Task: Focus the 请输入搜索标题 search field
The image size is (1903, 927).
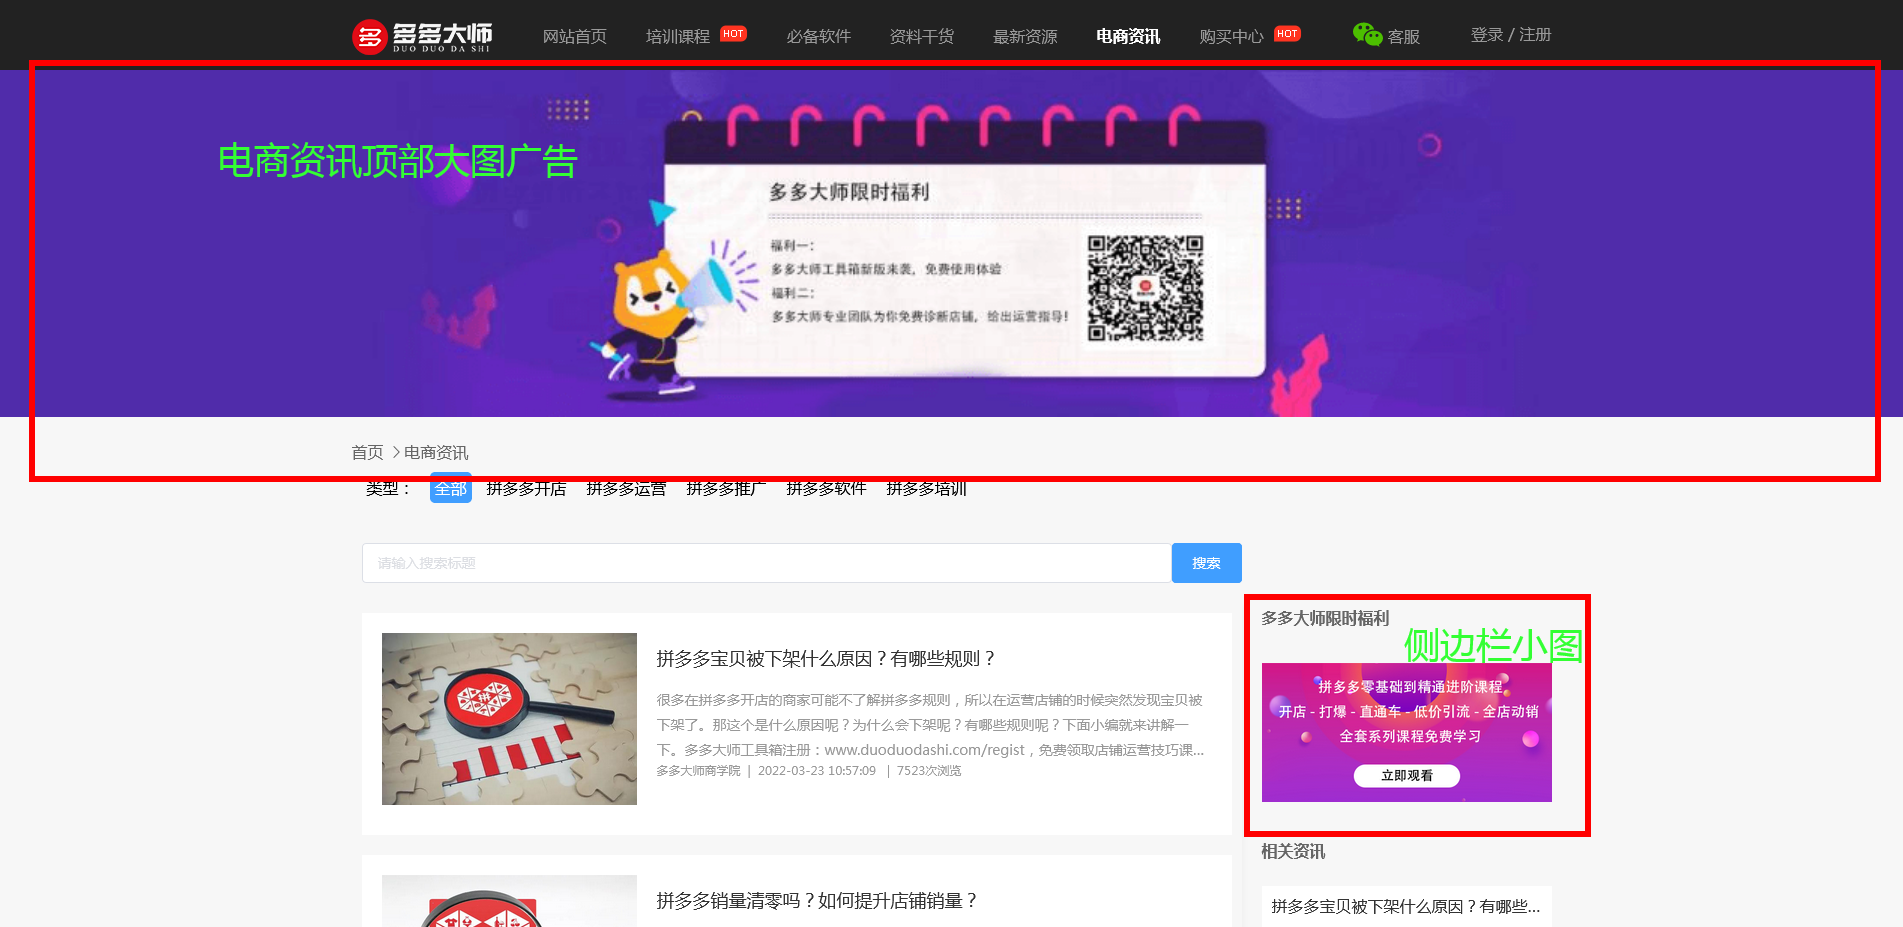Action: 767,563
